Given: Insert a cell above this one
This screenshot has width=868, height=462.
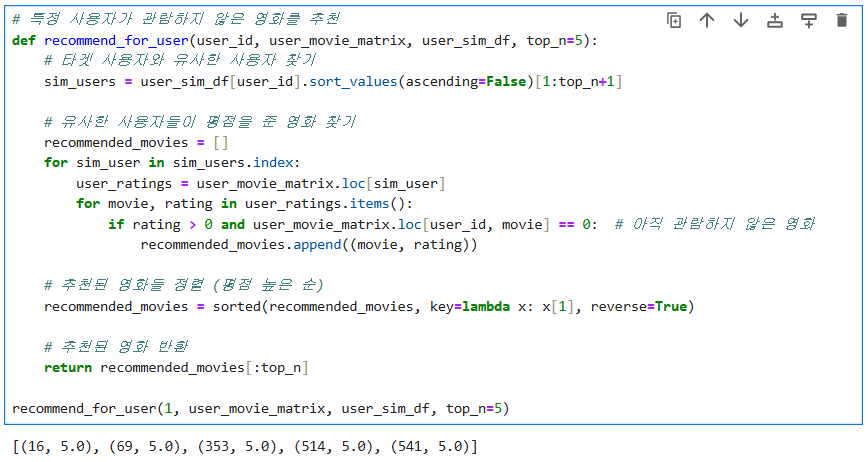Looking at the screenshot, I should click(774, 20).
